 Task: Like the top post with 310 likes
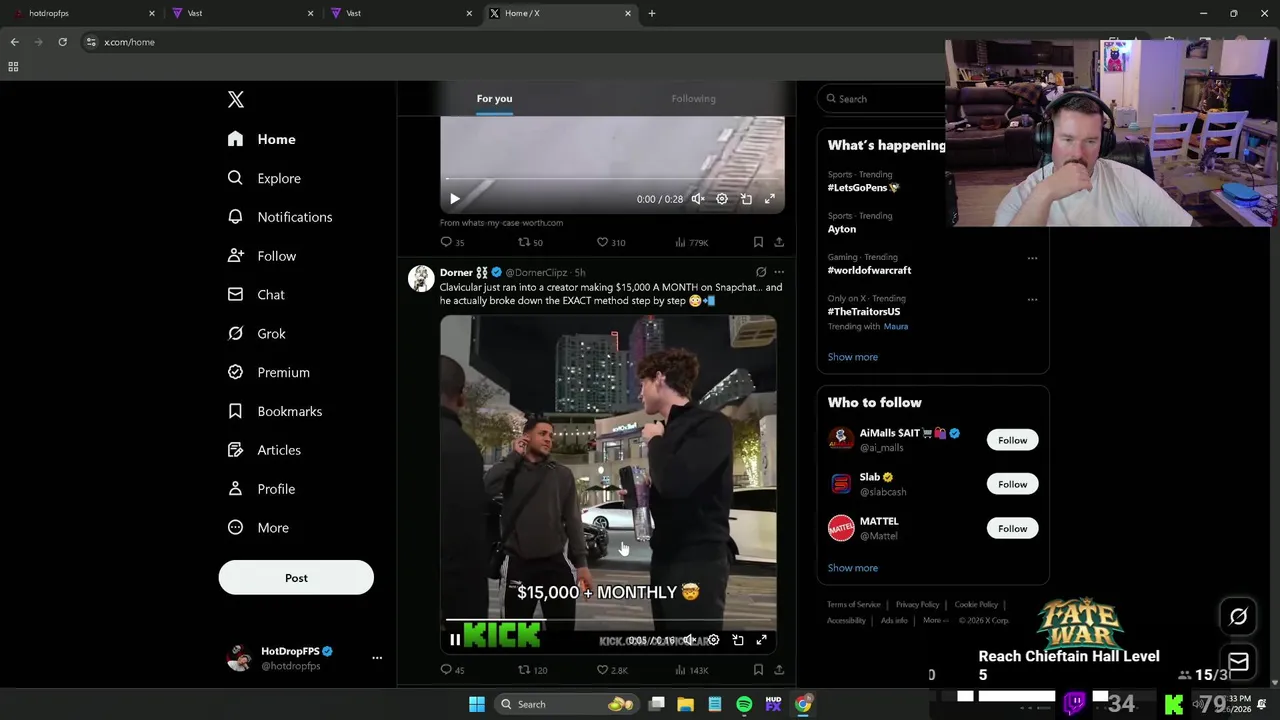pos(611,242)
